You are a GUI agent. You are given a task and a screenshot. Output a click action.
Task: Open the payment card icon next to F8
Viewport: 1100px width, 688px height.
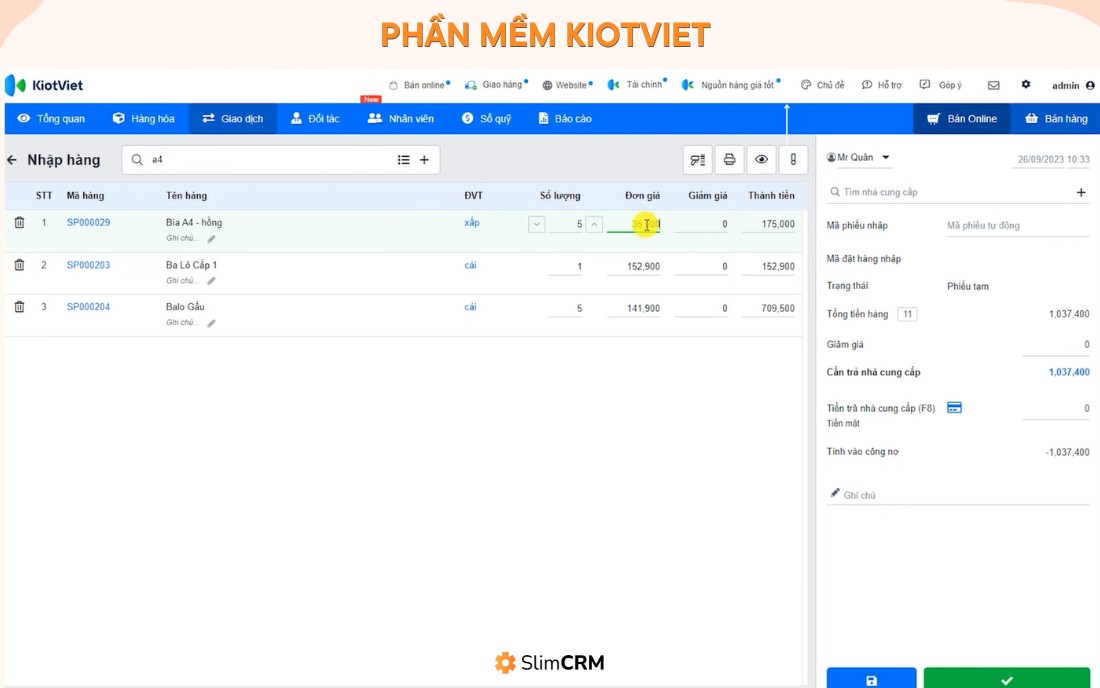coord(954,407)
